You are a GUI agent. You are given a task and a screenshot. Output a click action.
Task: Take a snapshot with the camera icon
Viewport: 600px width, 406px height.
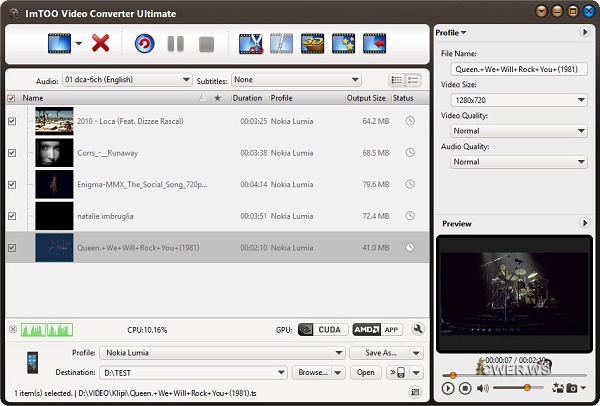pos(571,387)
